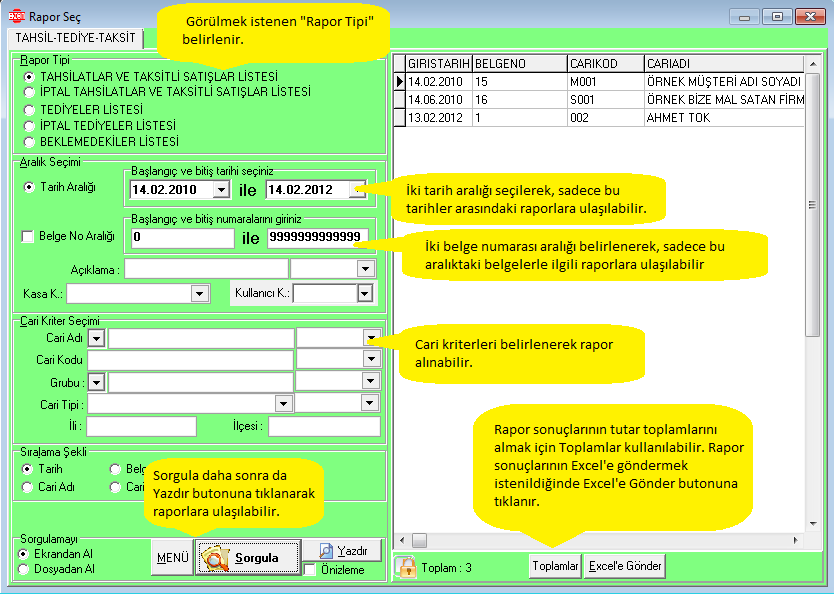Choose Tediyeler Listesi report type
Viewport: 834px width, 594px height.
pyautogui.click(x=29, y=110)
